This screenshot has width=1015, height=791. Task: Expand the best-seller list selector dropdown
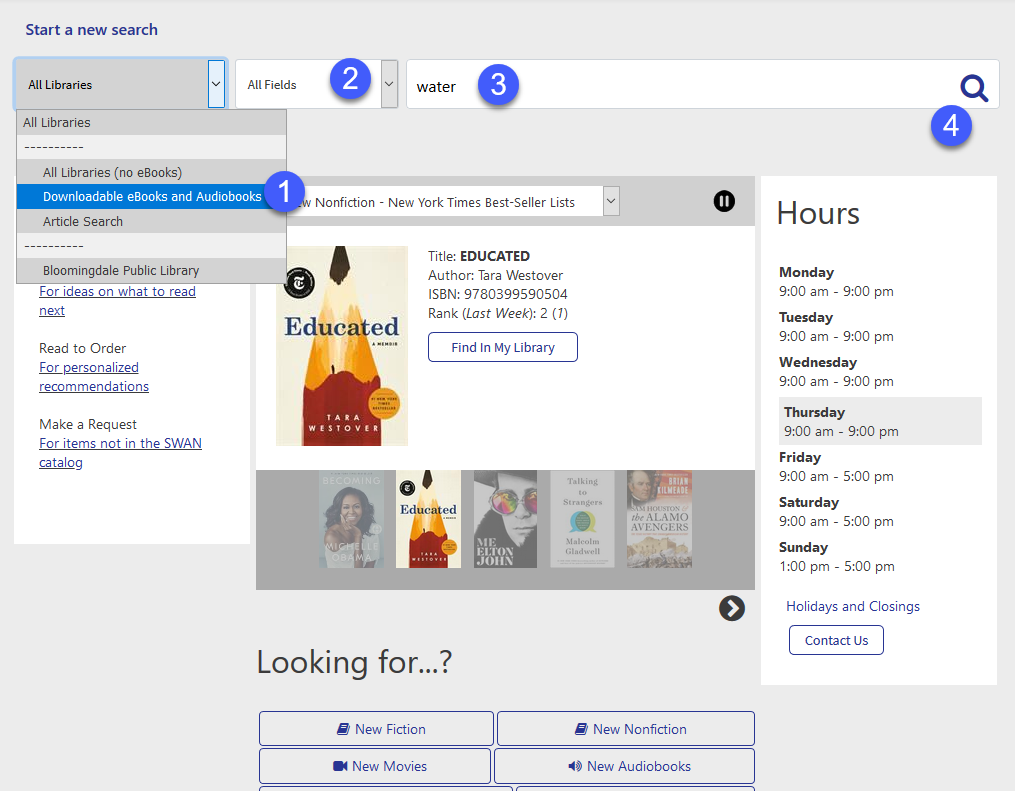pyautogui.click(x=610, y=201)
